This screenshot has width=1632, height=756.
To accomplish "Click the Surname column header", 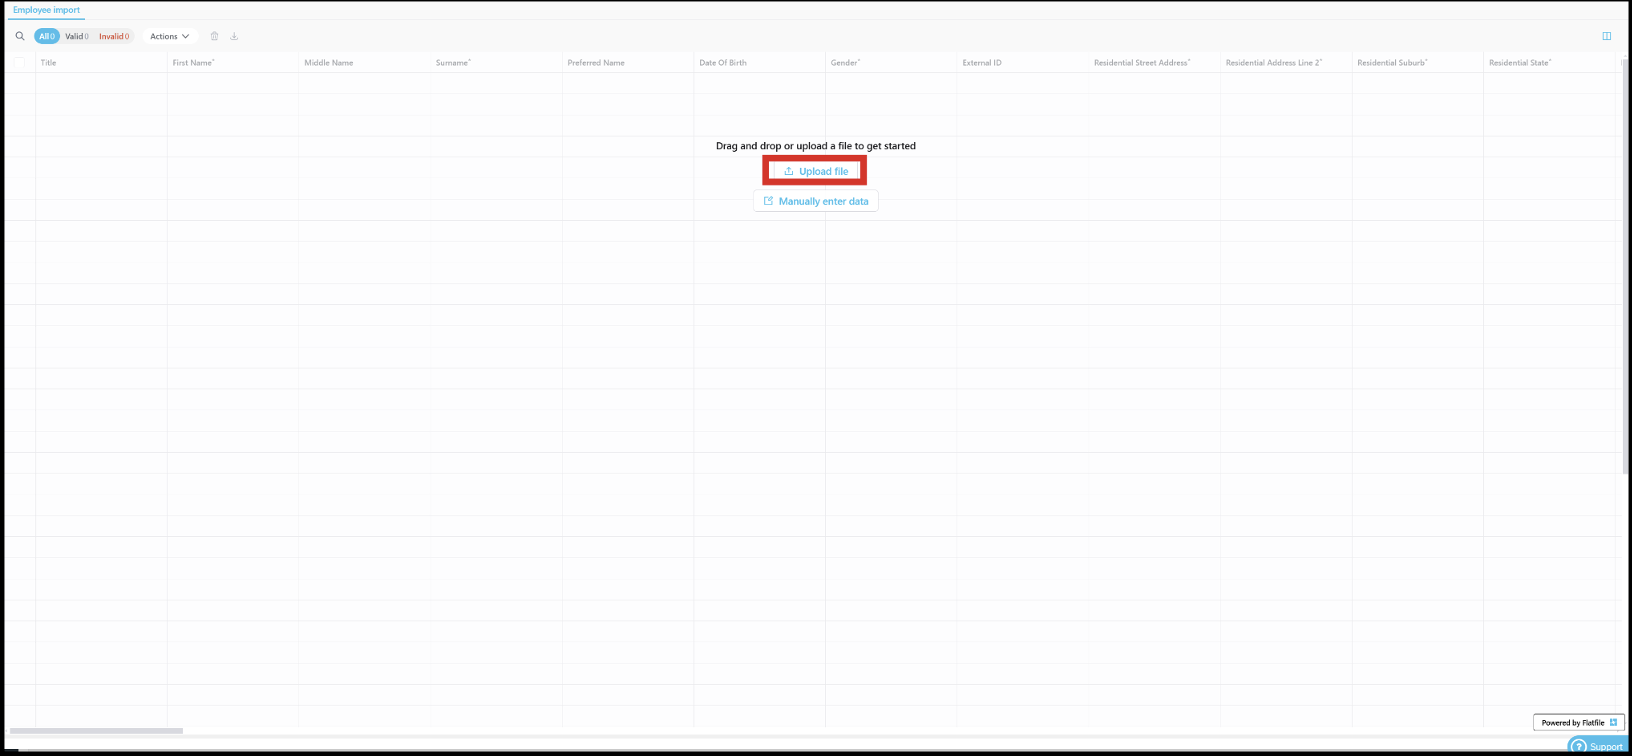I will [453, 63].
